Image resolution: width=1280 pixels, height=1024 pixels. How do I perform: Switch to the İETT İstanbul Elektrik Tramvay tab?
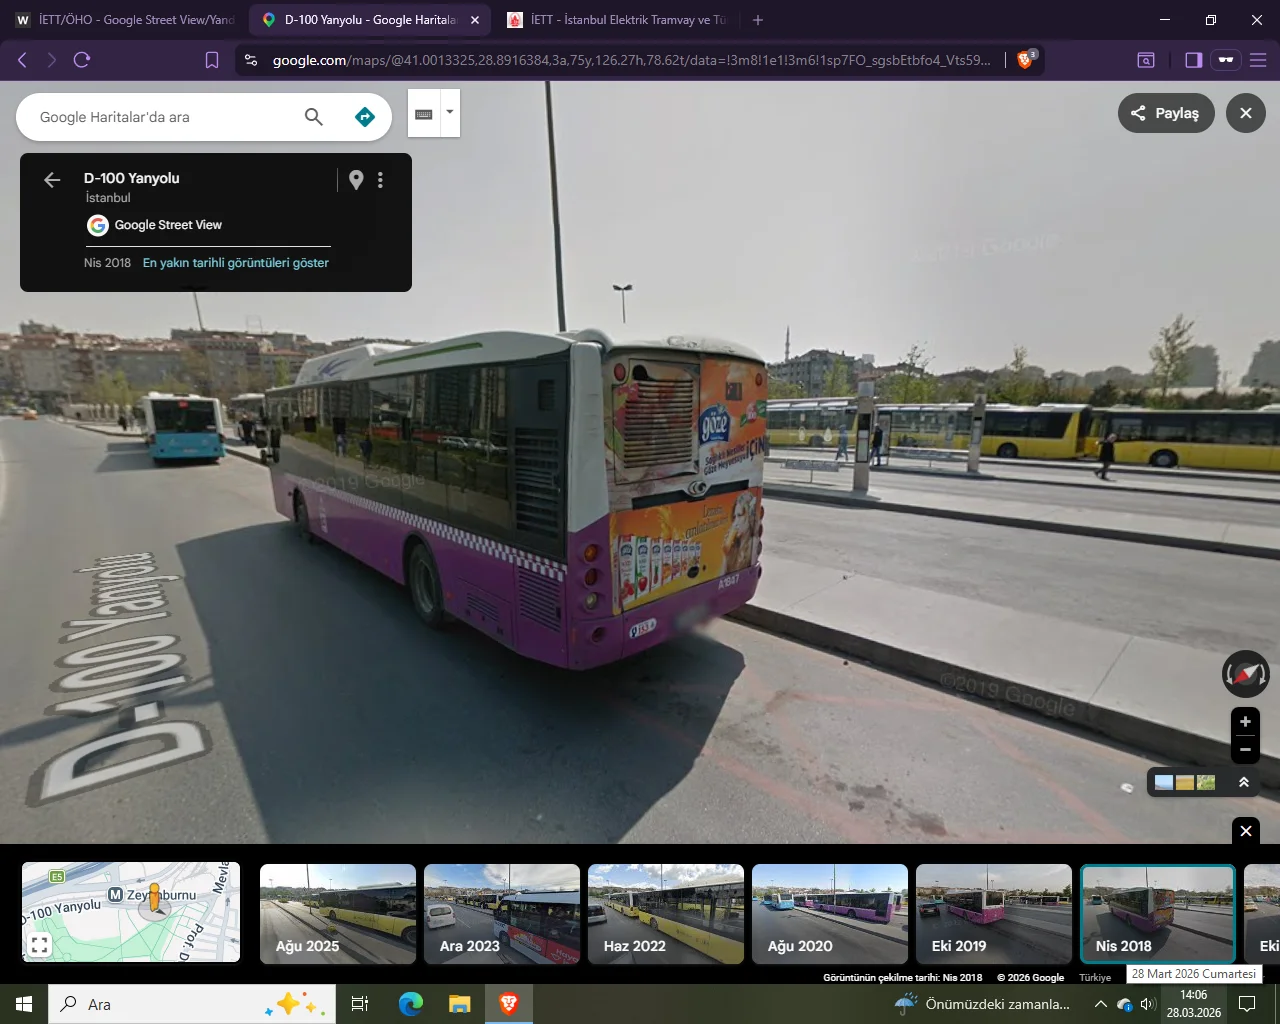coord(618,20)
